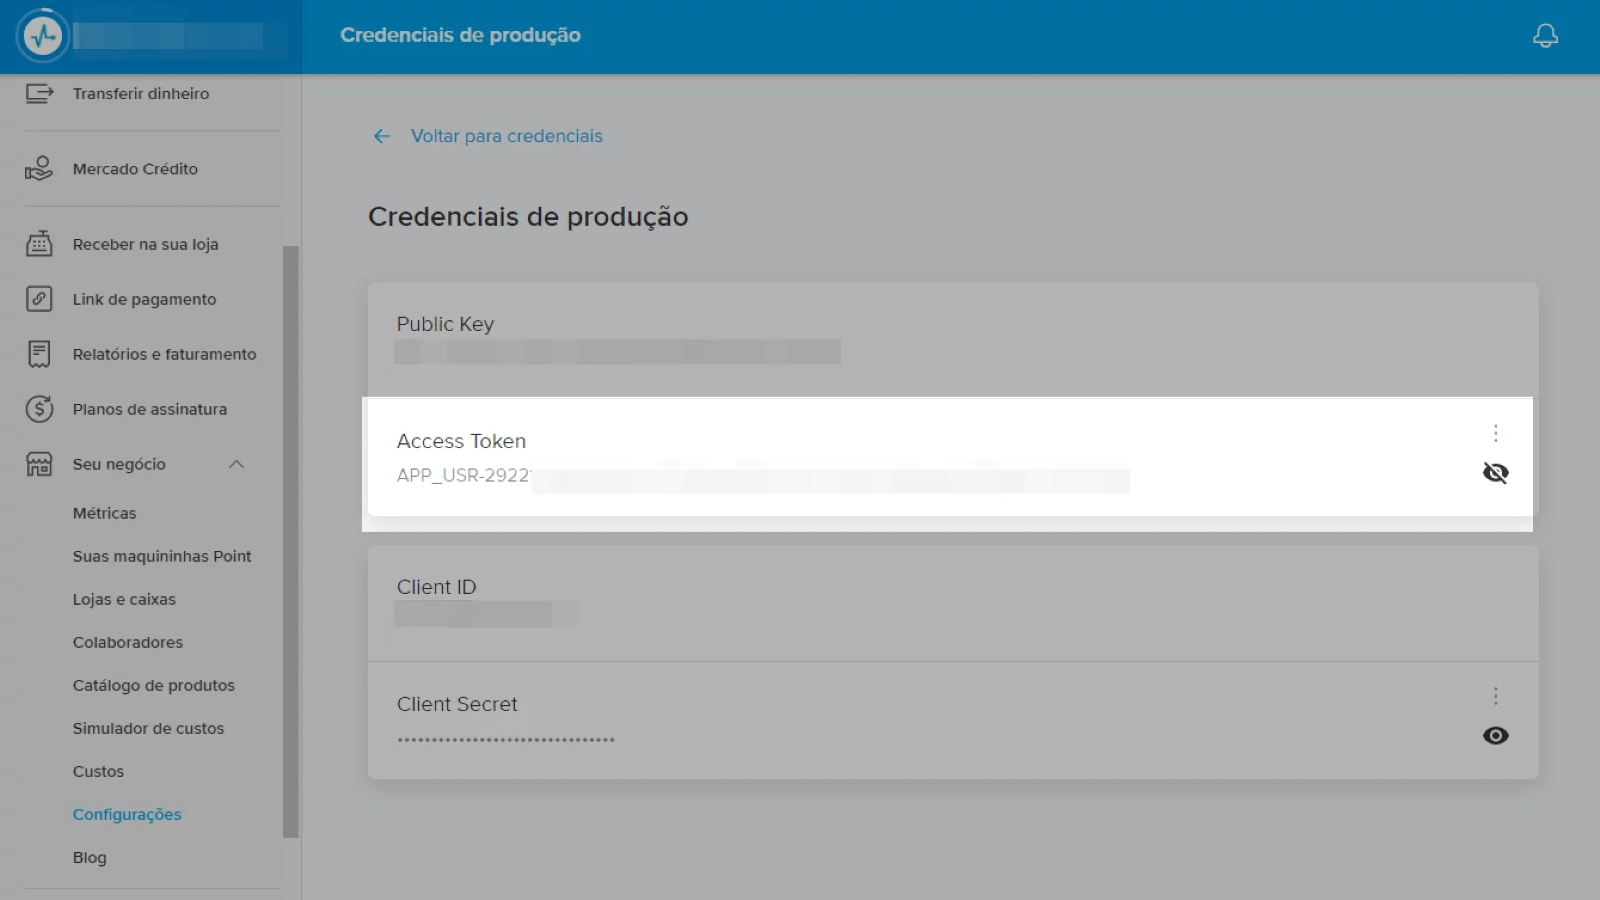Click the Receber na sua loja register icon
This screenshot has height=900, width=1600.
(39, 244)
